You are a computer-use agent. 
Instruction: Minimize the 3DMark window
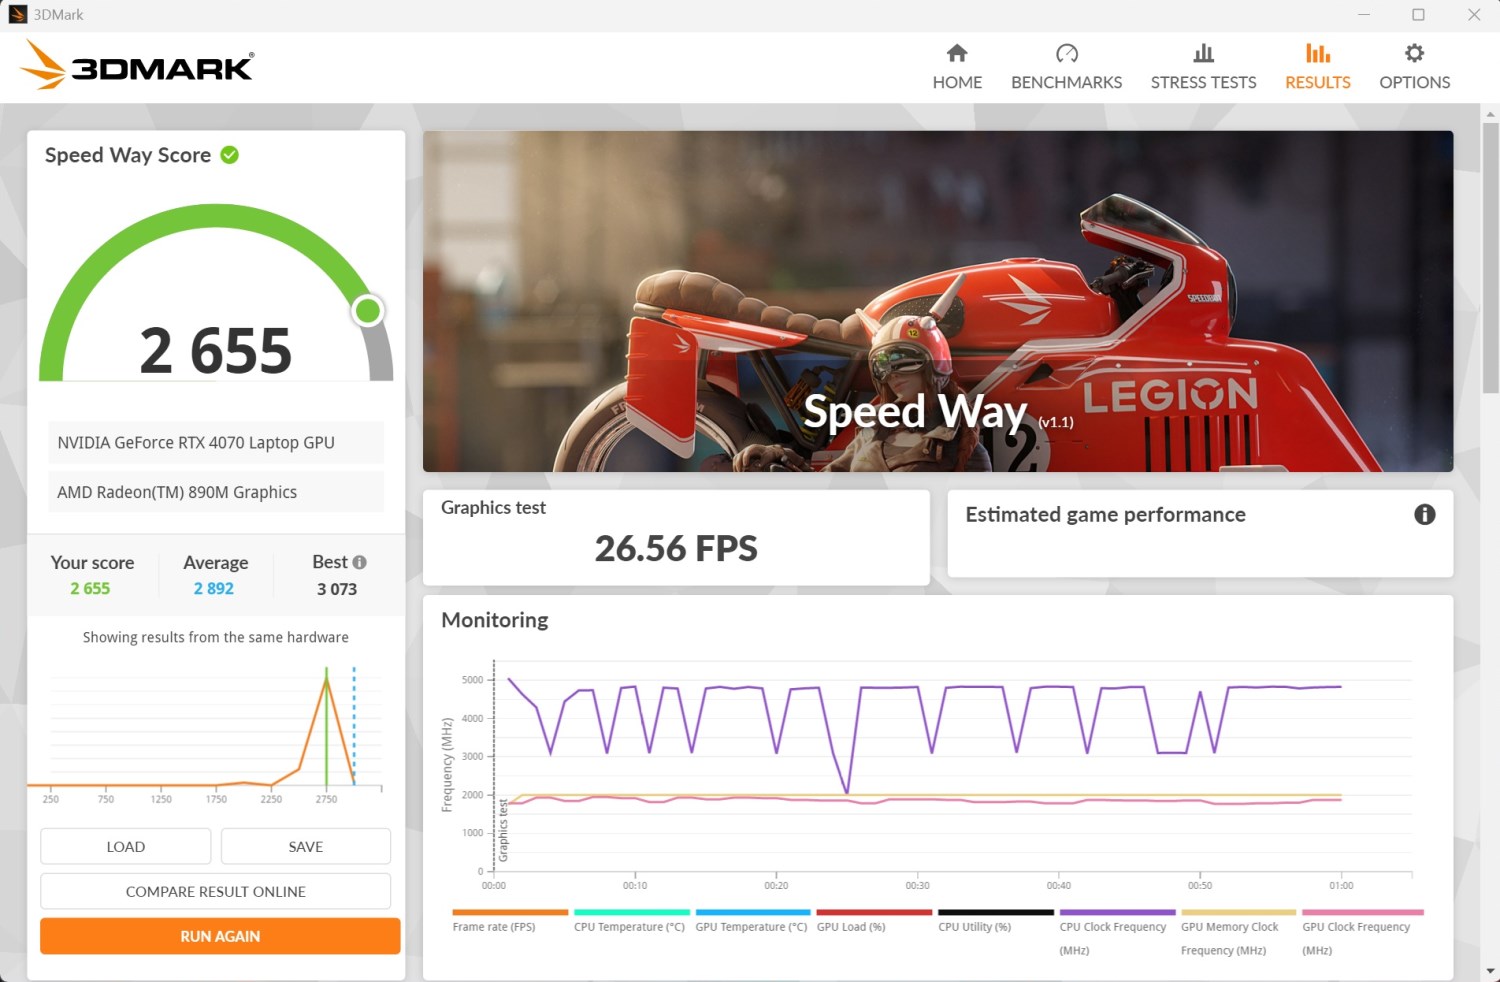(1365, 15)
